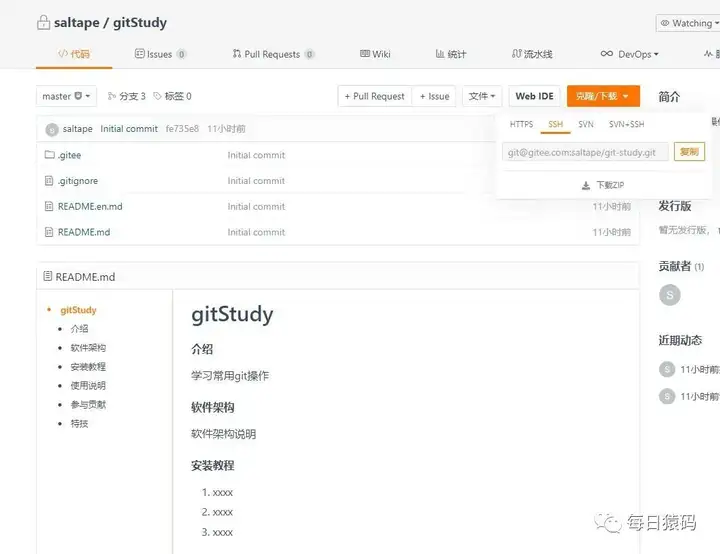Click the 统计 bar chart icon
Viewport: 720px width, 554px height.
[439, 54]
